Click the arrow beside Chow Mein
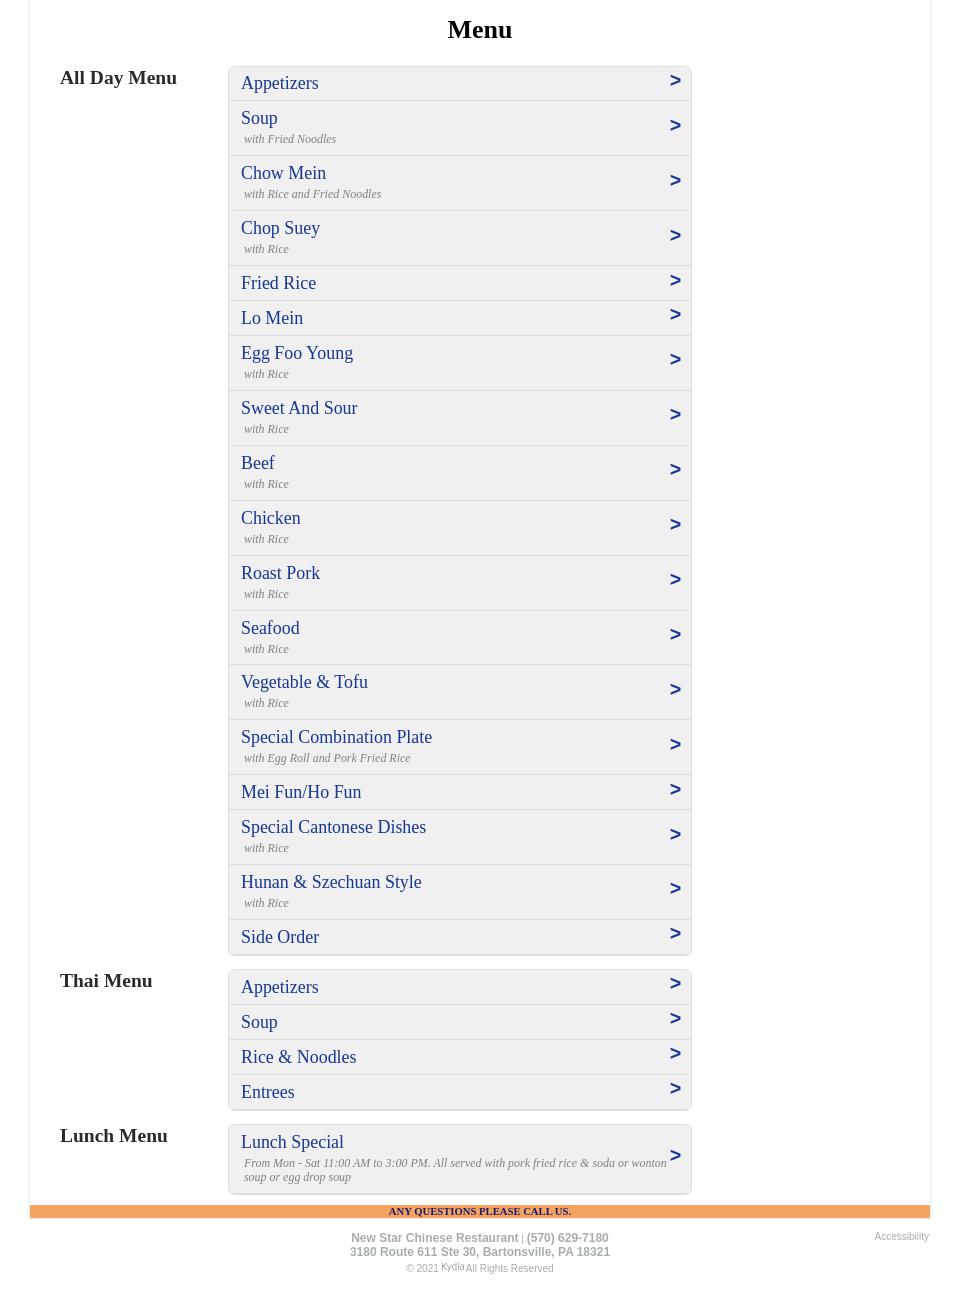This screenshot has width=960, height=1296. (675, 181)
